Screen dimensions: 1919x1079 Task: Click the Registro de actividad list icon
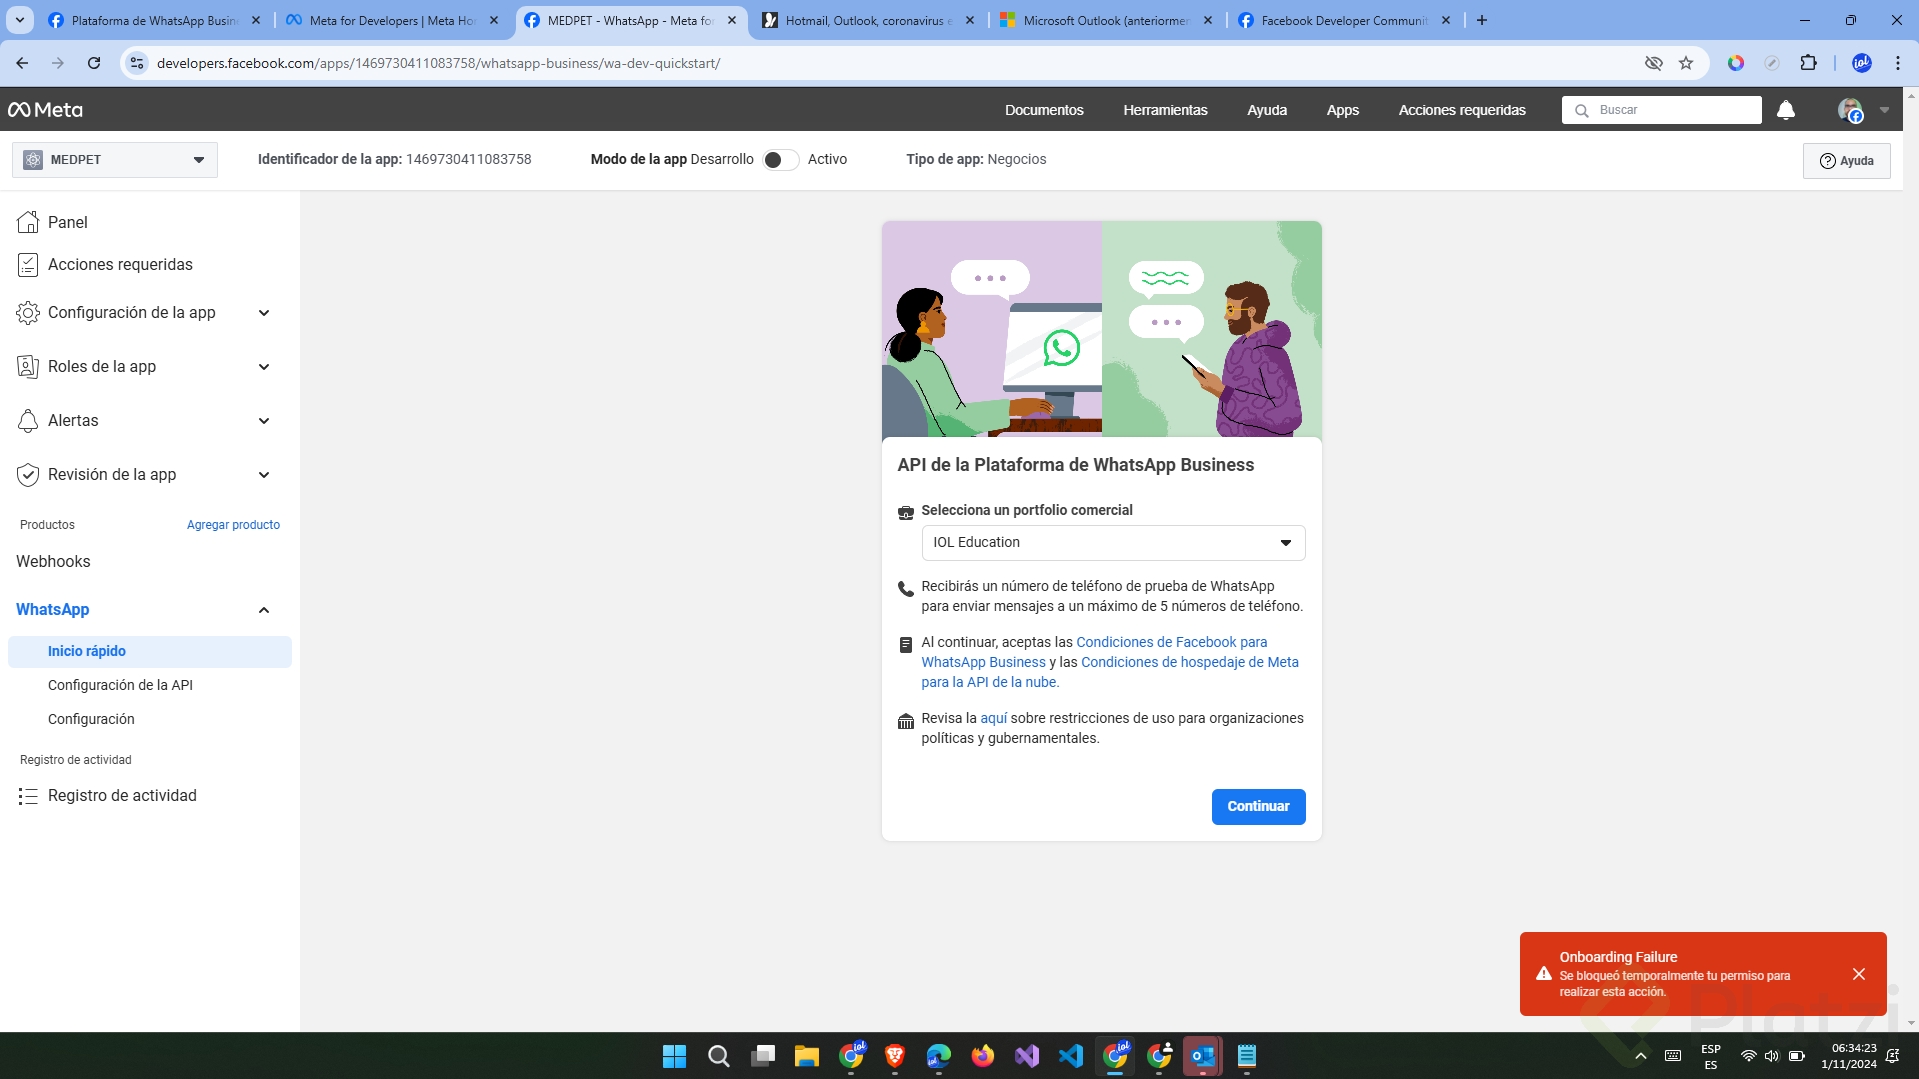point(28,796)
